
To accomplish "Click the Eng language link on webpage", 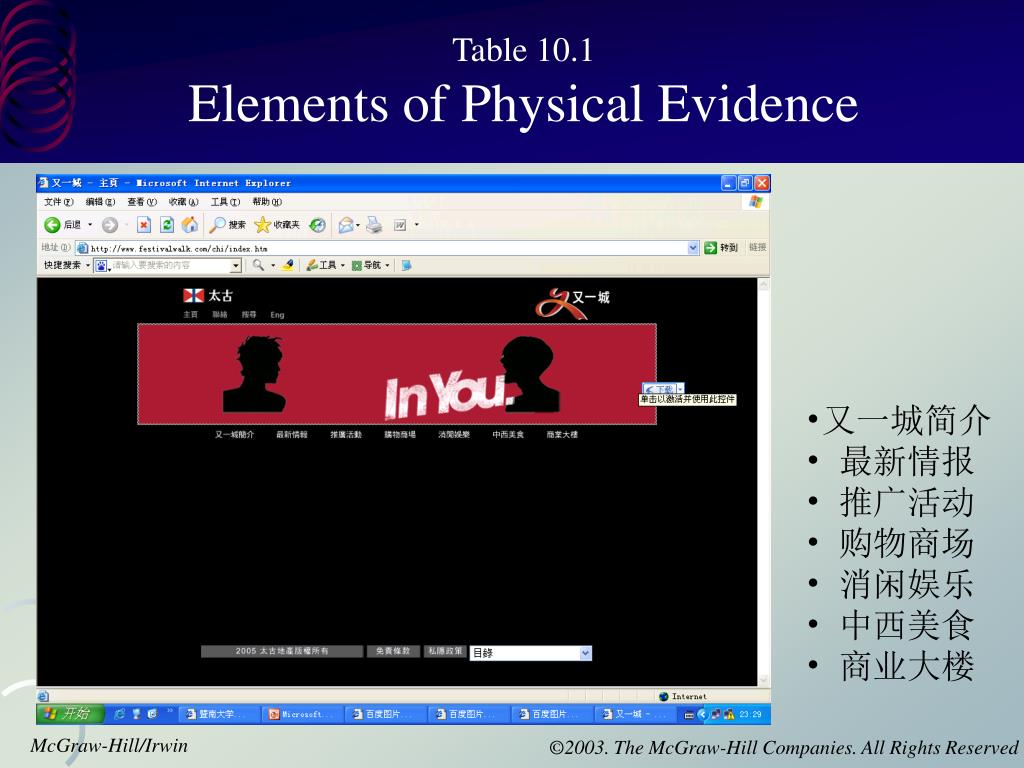I will [x=277, y=315].
